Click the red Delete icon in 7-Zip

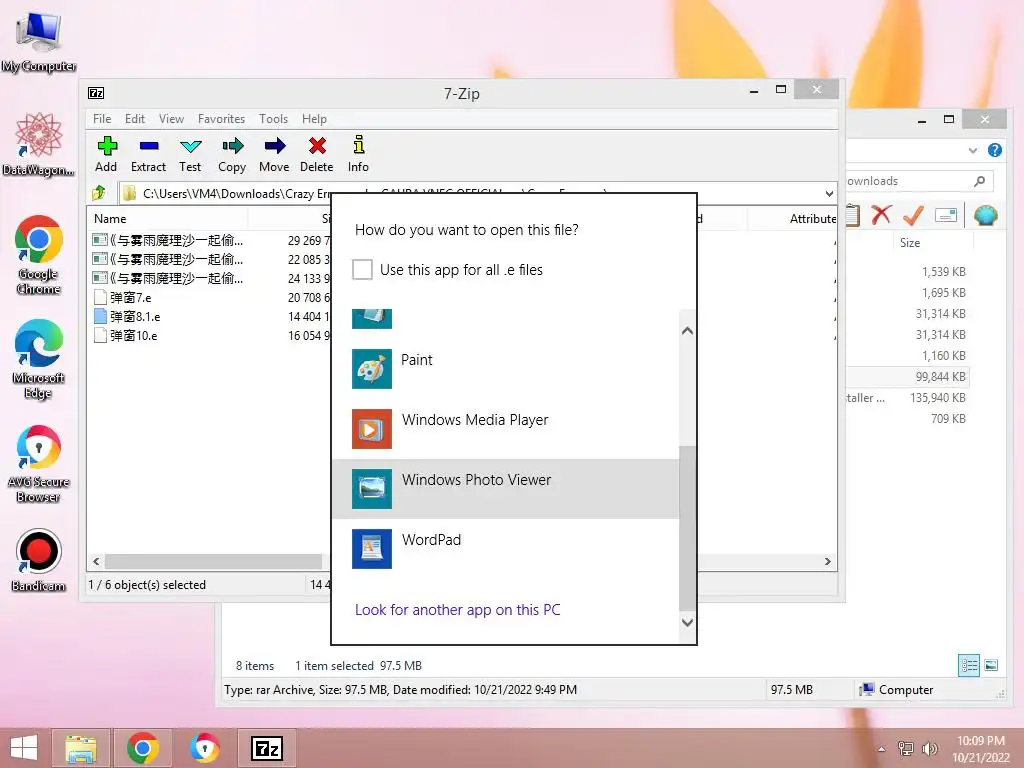click(x=317, y=146)
